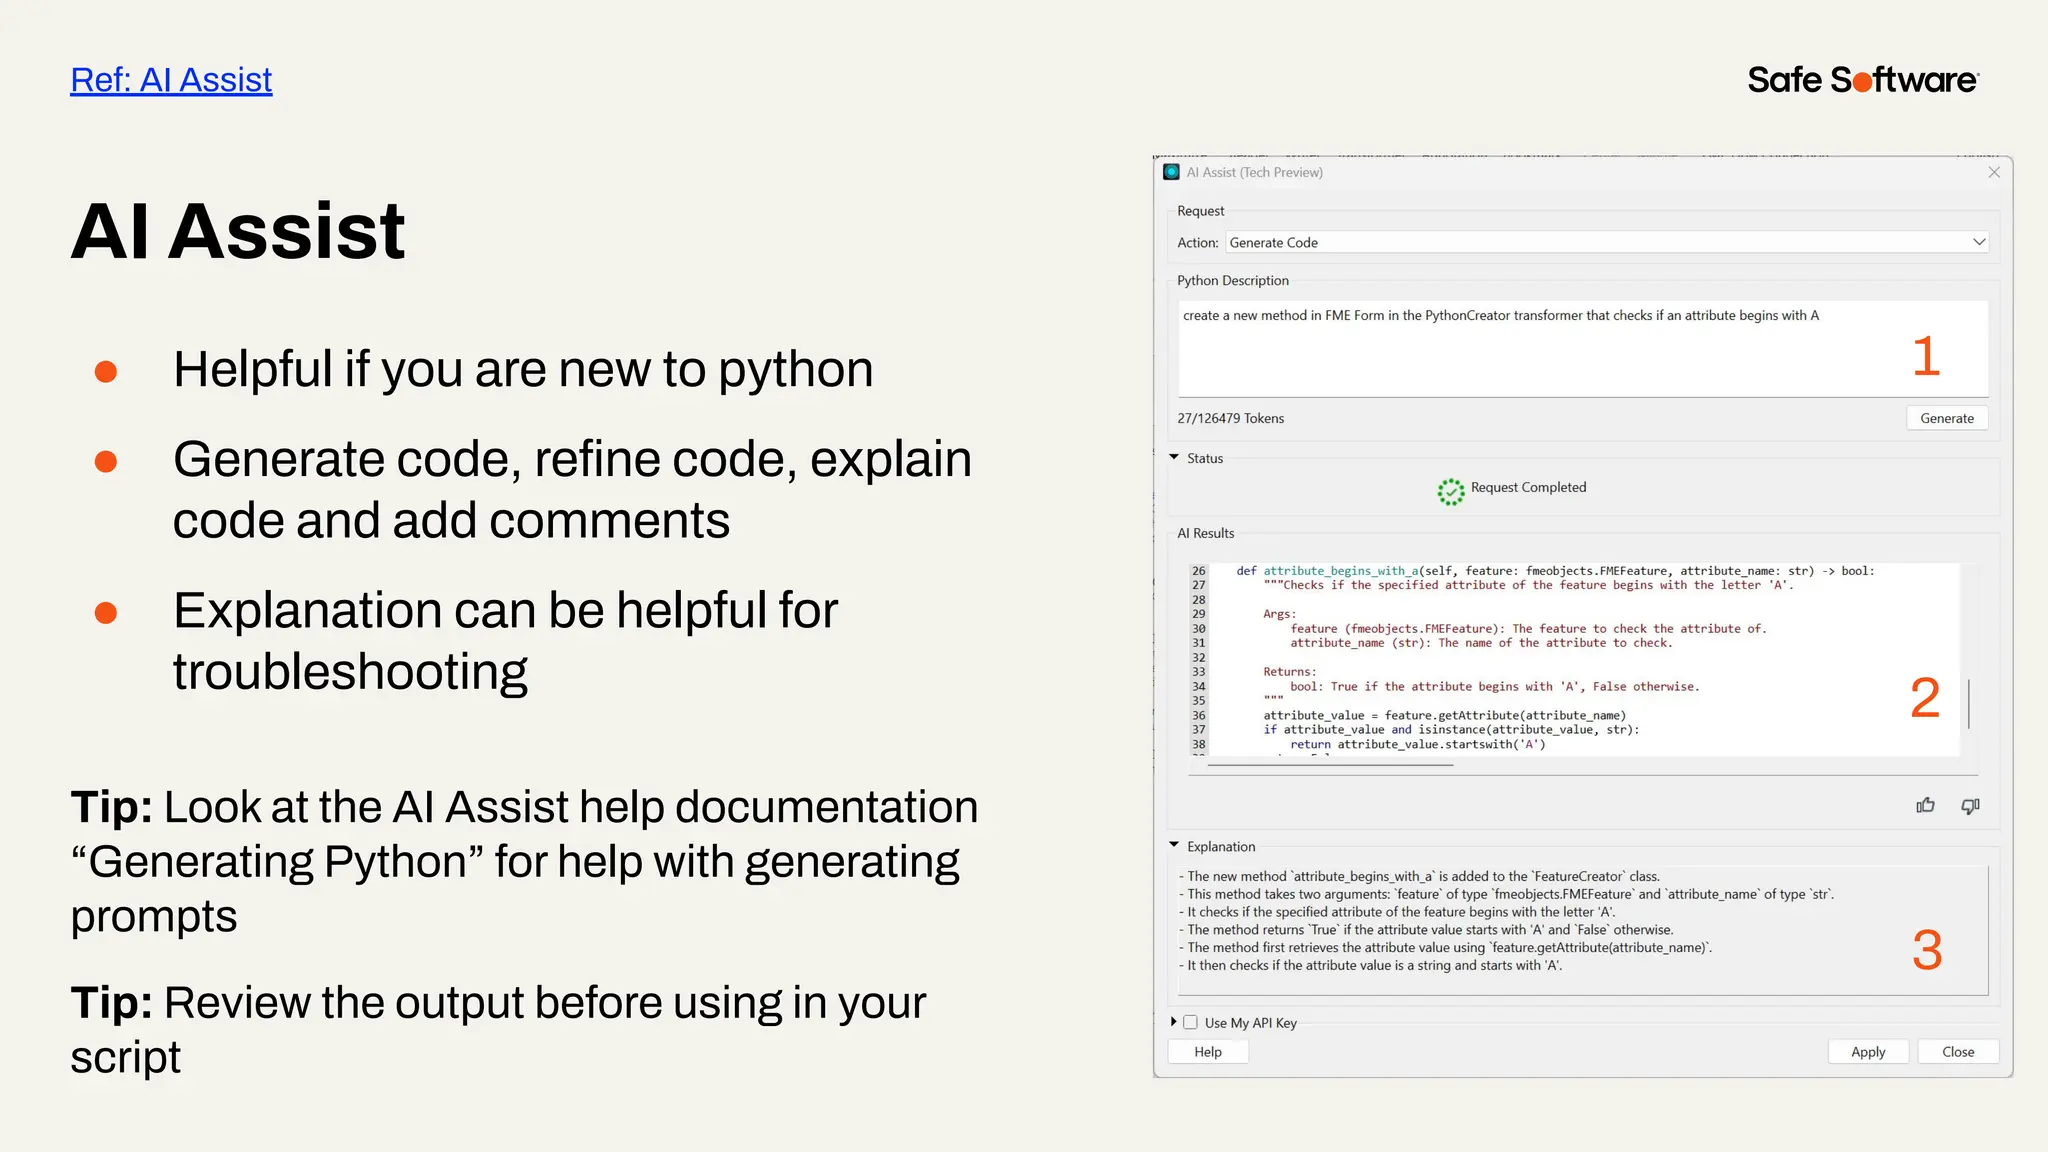The height and width of the screenshot is (1152, 2048).
Task: Collapse the Status section
Action: coord(1175,458)
